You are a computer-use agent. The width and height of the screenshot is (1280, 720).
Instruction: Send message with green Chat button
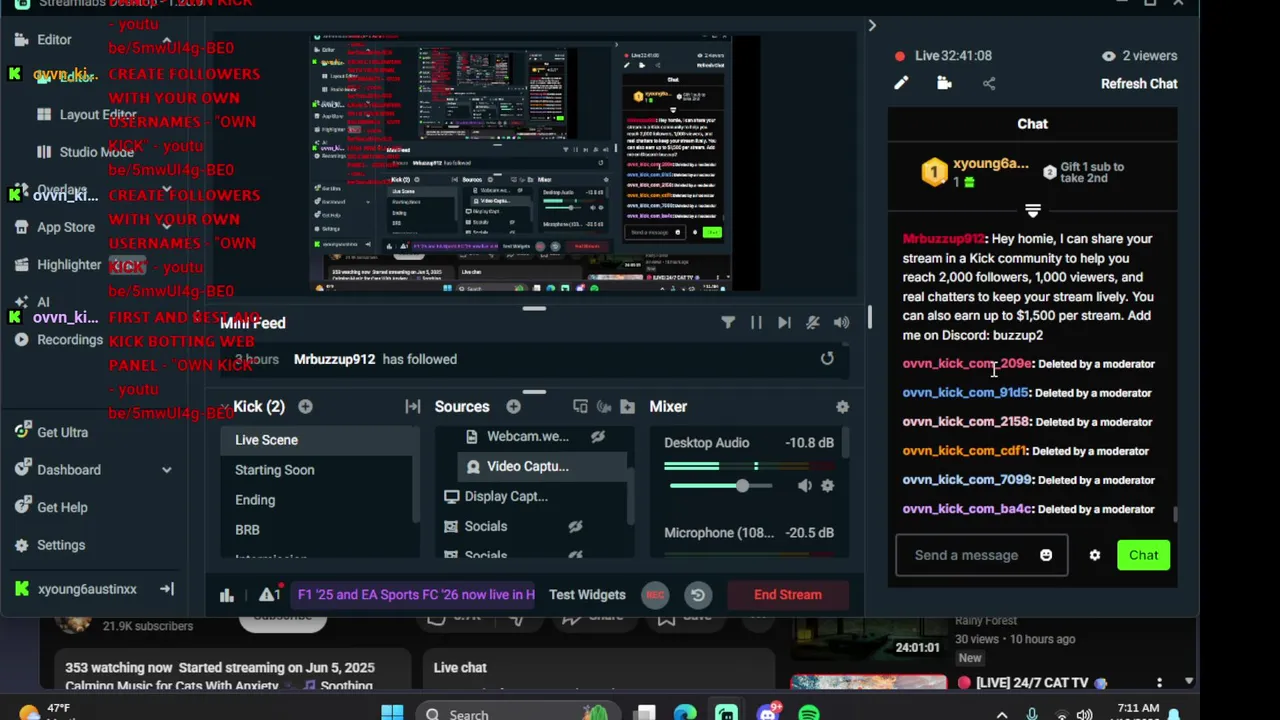(x=1144, y=555)
